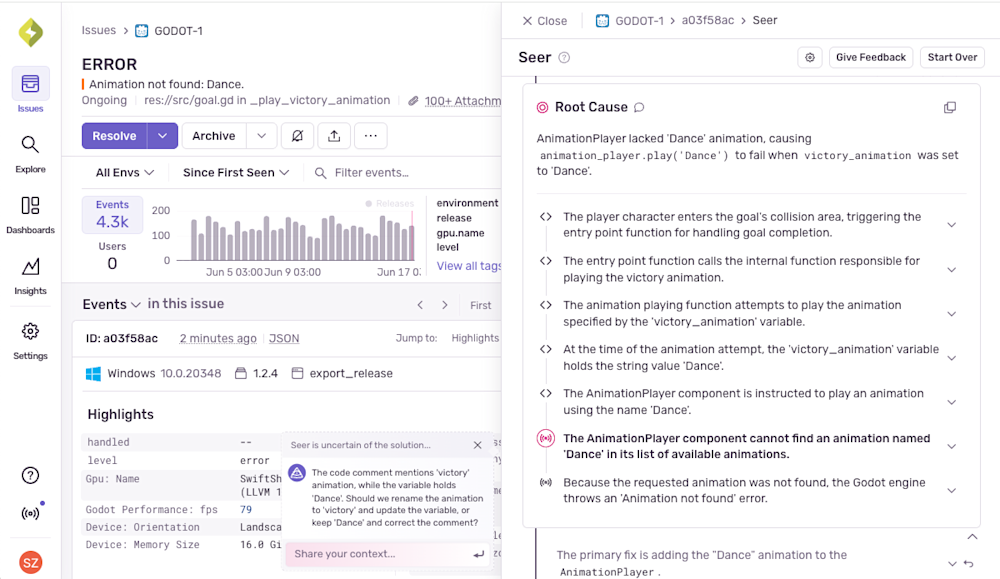Click the 1.2.4 release tag
The width and height of the screenshot is (1000, 579).
point(256,374)
